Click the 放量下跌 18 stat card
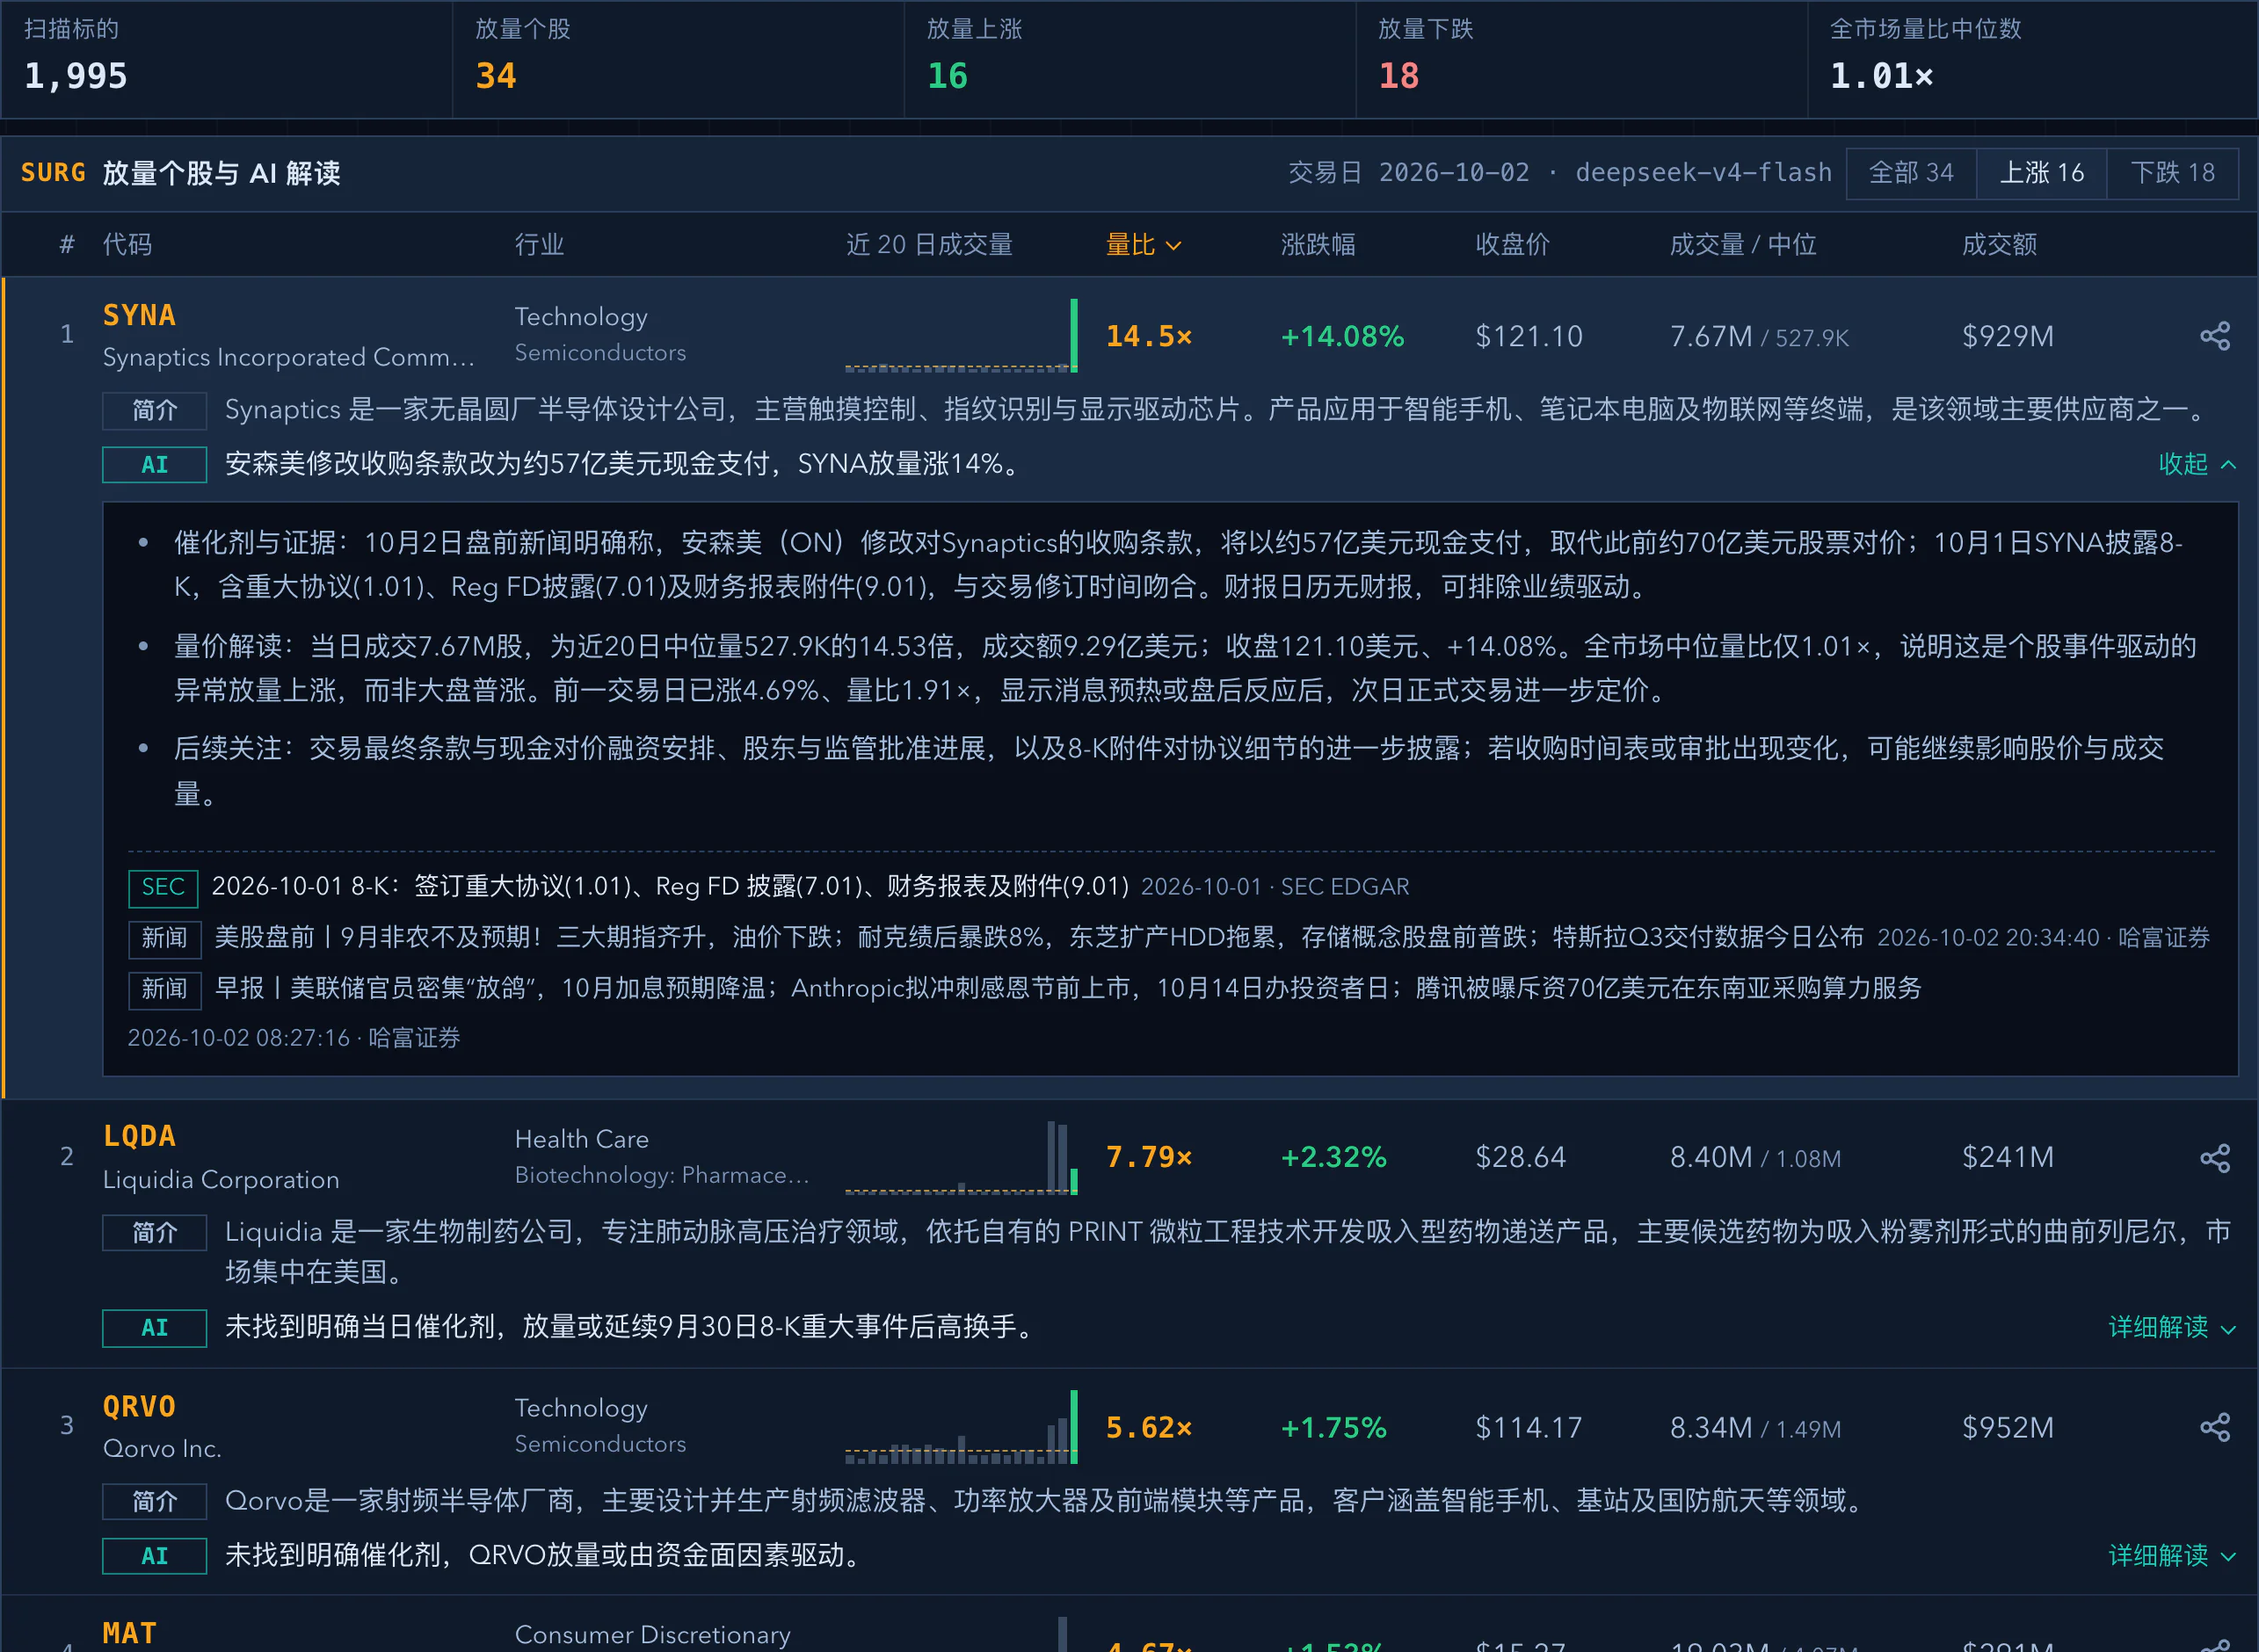 (x=1582, y=59)
